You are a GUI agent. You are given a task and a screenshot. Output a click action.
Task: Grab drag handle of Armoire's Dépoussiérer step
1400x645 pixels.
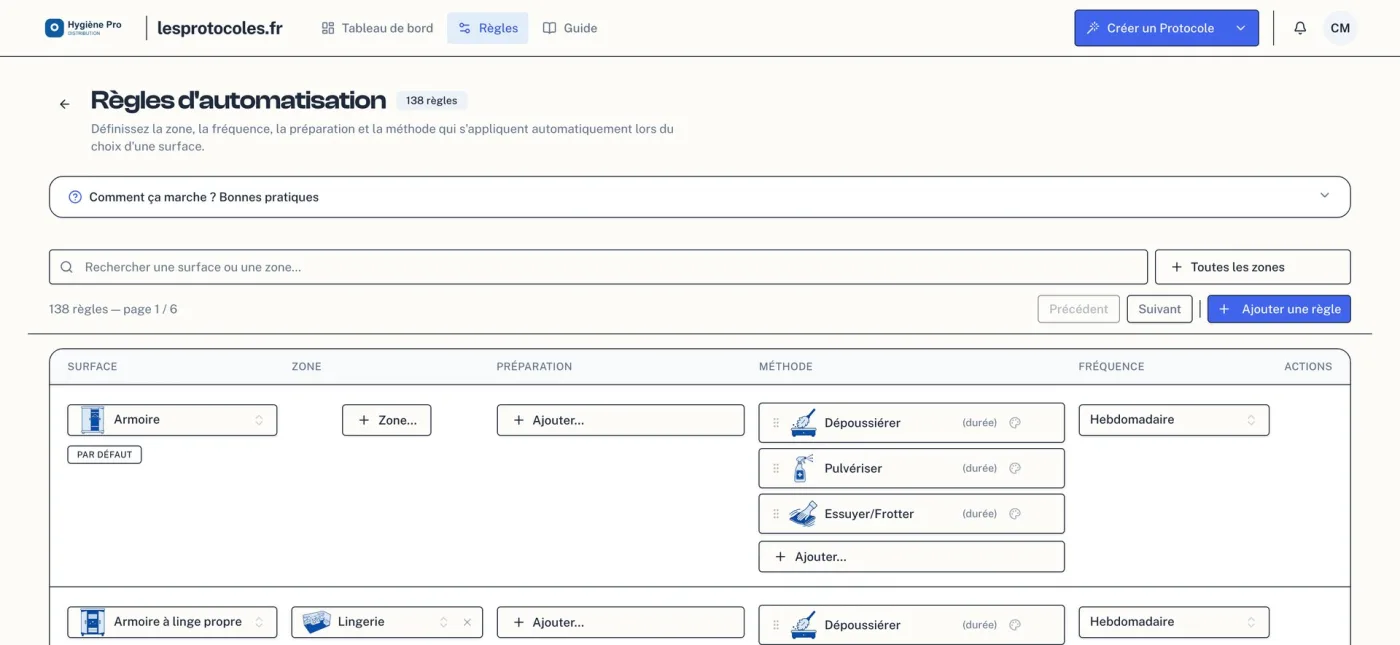point(776,423)
